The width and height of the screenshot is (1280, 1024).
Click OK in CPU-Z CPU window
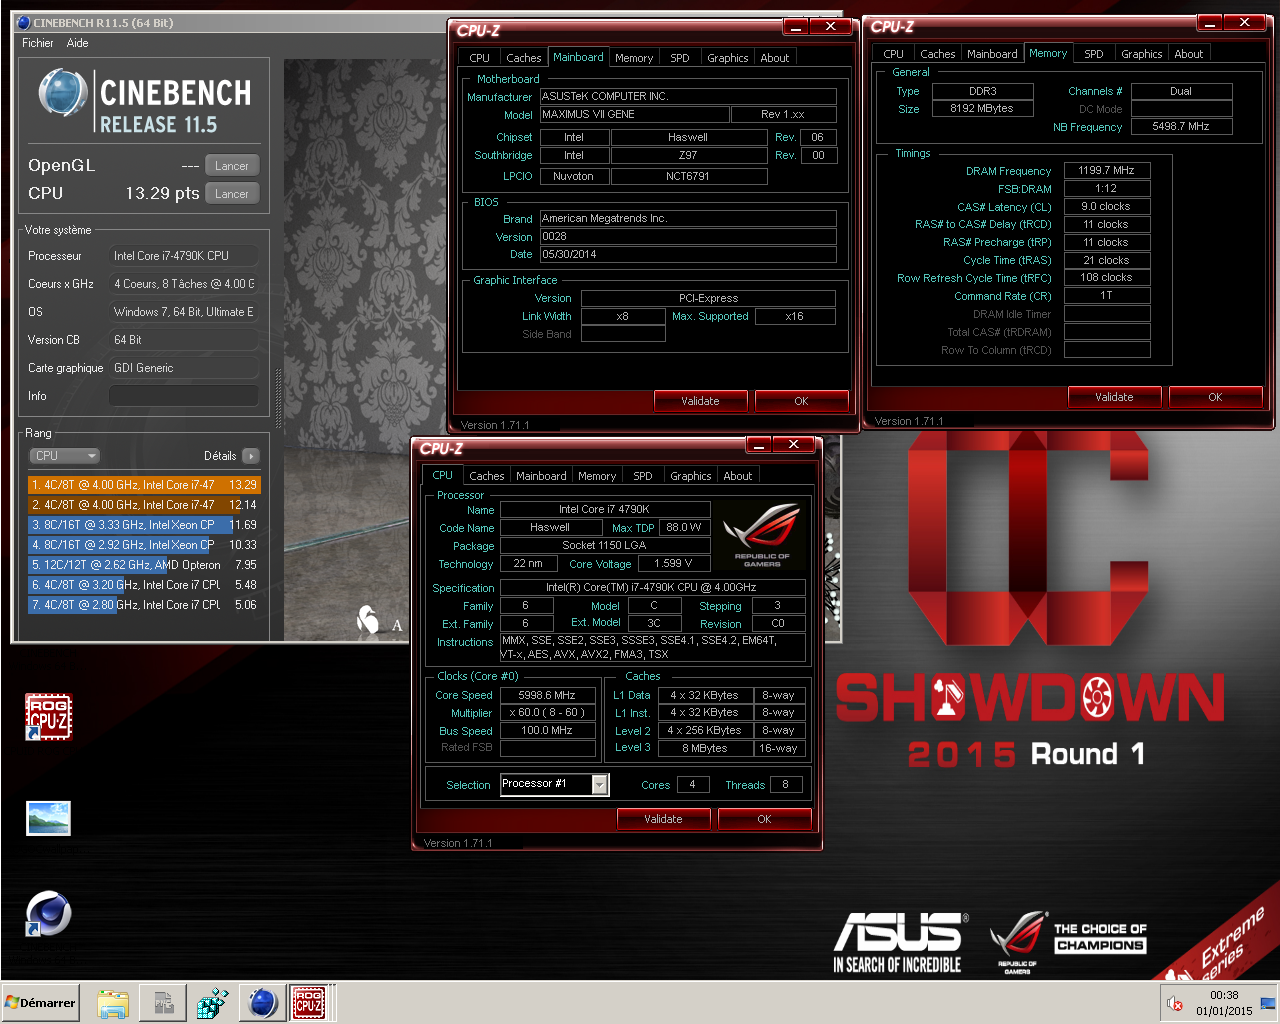click(x=764, y=819)
